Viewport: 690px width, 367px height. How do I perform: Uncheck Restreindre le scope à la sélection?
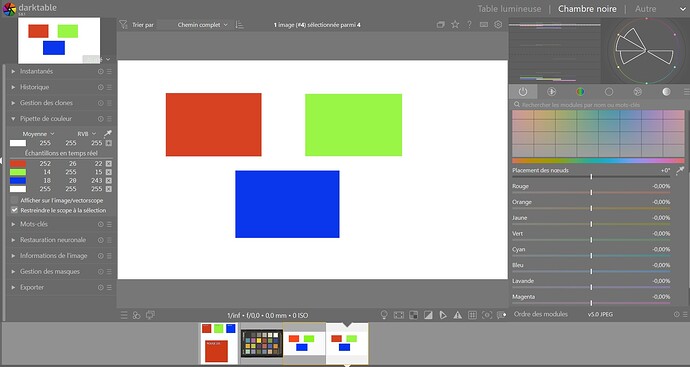coord(15,210)
